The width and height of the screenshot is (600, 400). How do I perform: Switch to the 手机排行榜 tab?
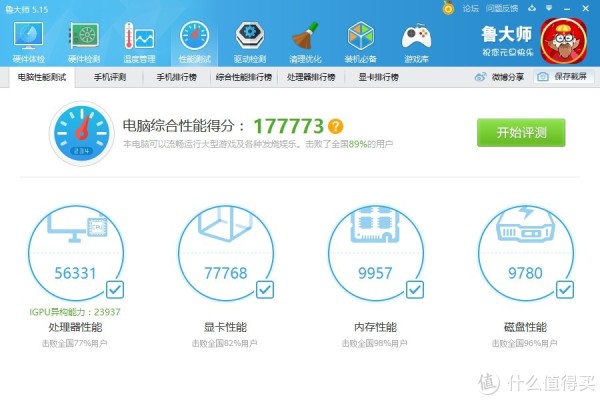177,77
